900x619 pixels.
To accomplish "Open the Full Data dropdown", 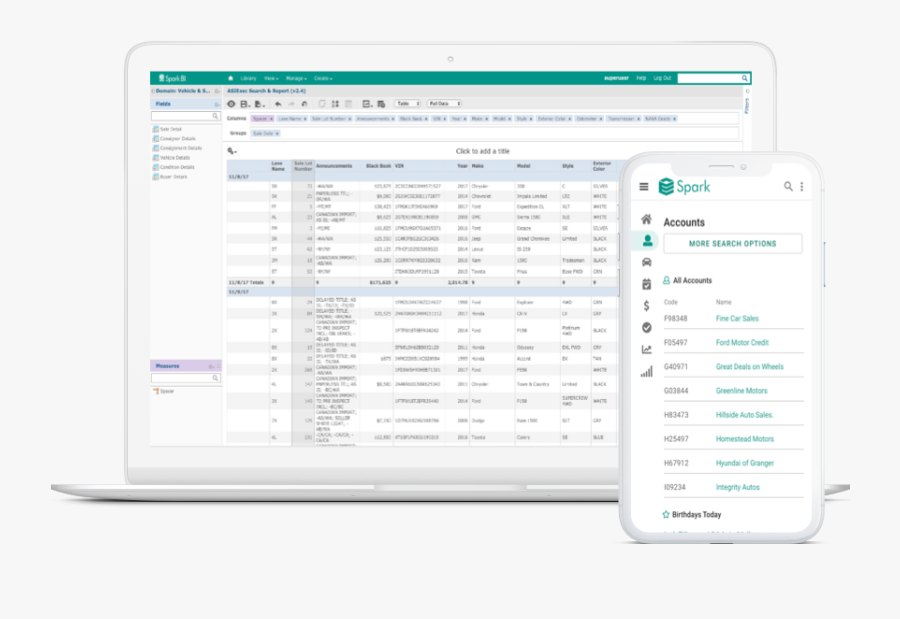I will click(444, 104).
